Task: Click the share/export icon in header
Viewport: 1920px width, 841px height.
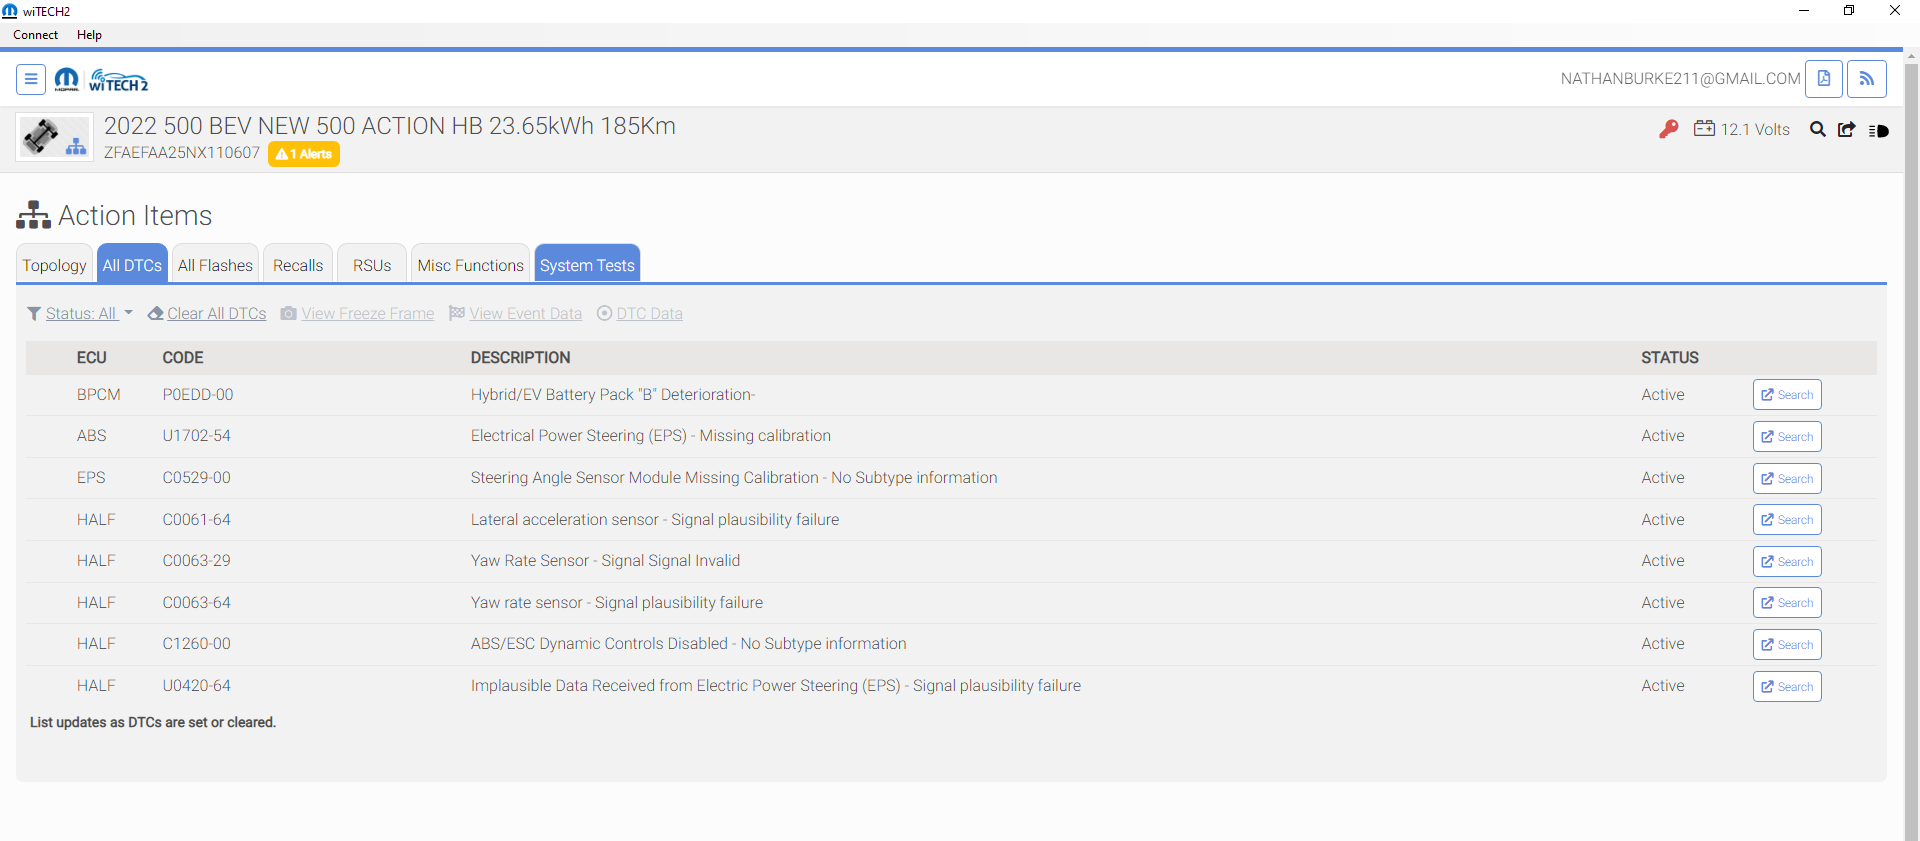Action: [1846, 129]
